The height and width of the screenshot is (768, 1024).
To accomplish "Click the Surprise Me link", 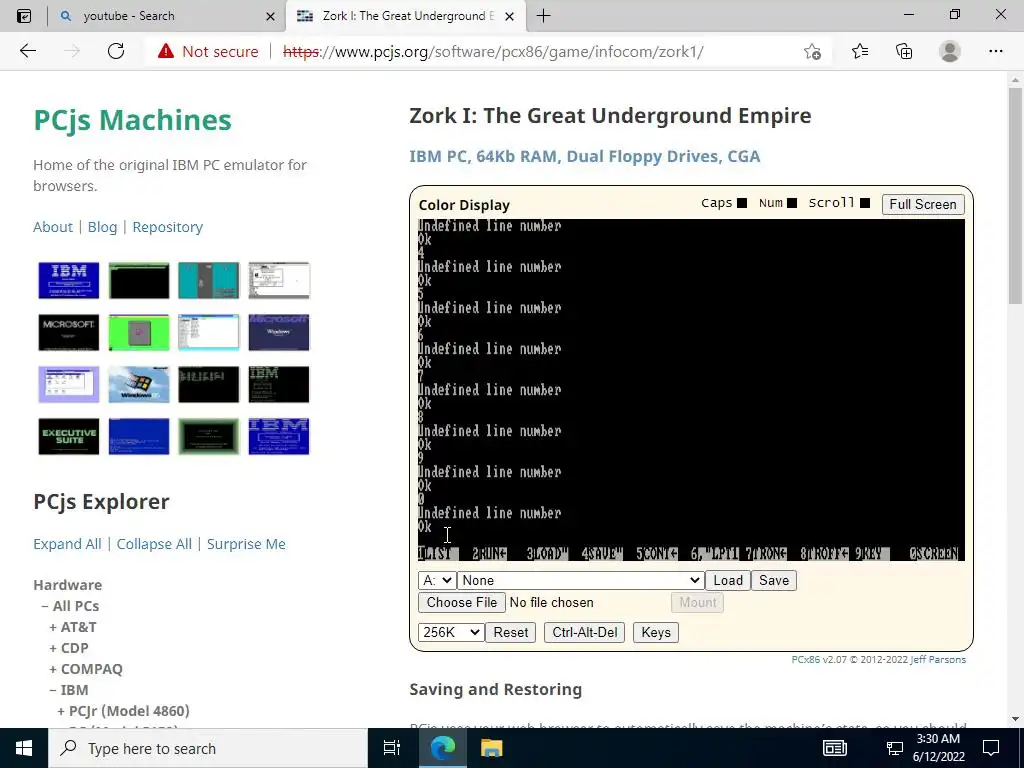I will pyautogui.click(x=246, y=544).
